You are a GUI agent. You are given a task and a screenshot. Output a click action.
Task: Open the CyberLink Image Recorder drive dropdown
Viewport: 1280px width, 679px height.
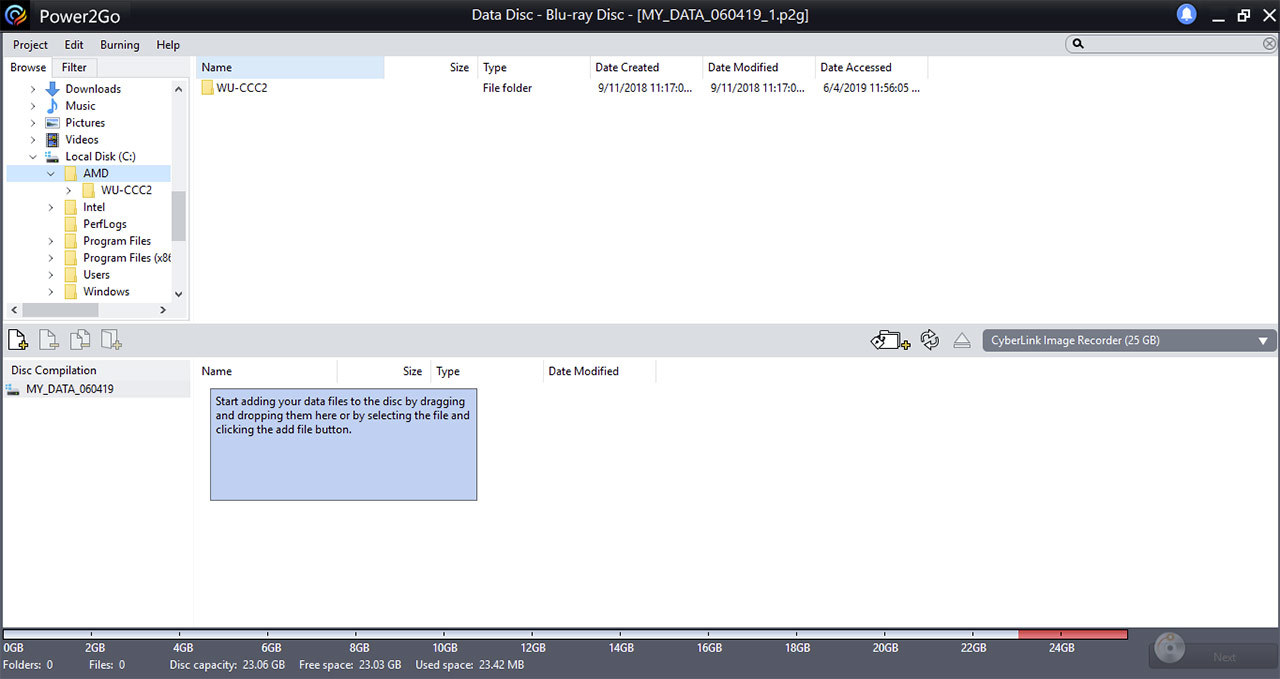1129,340
